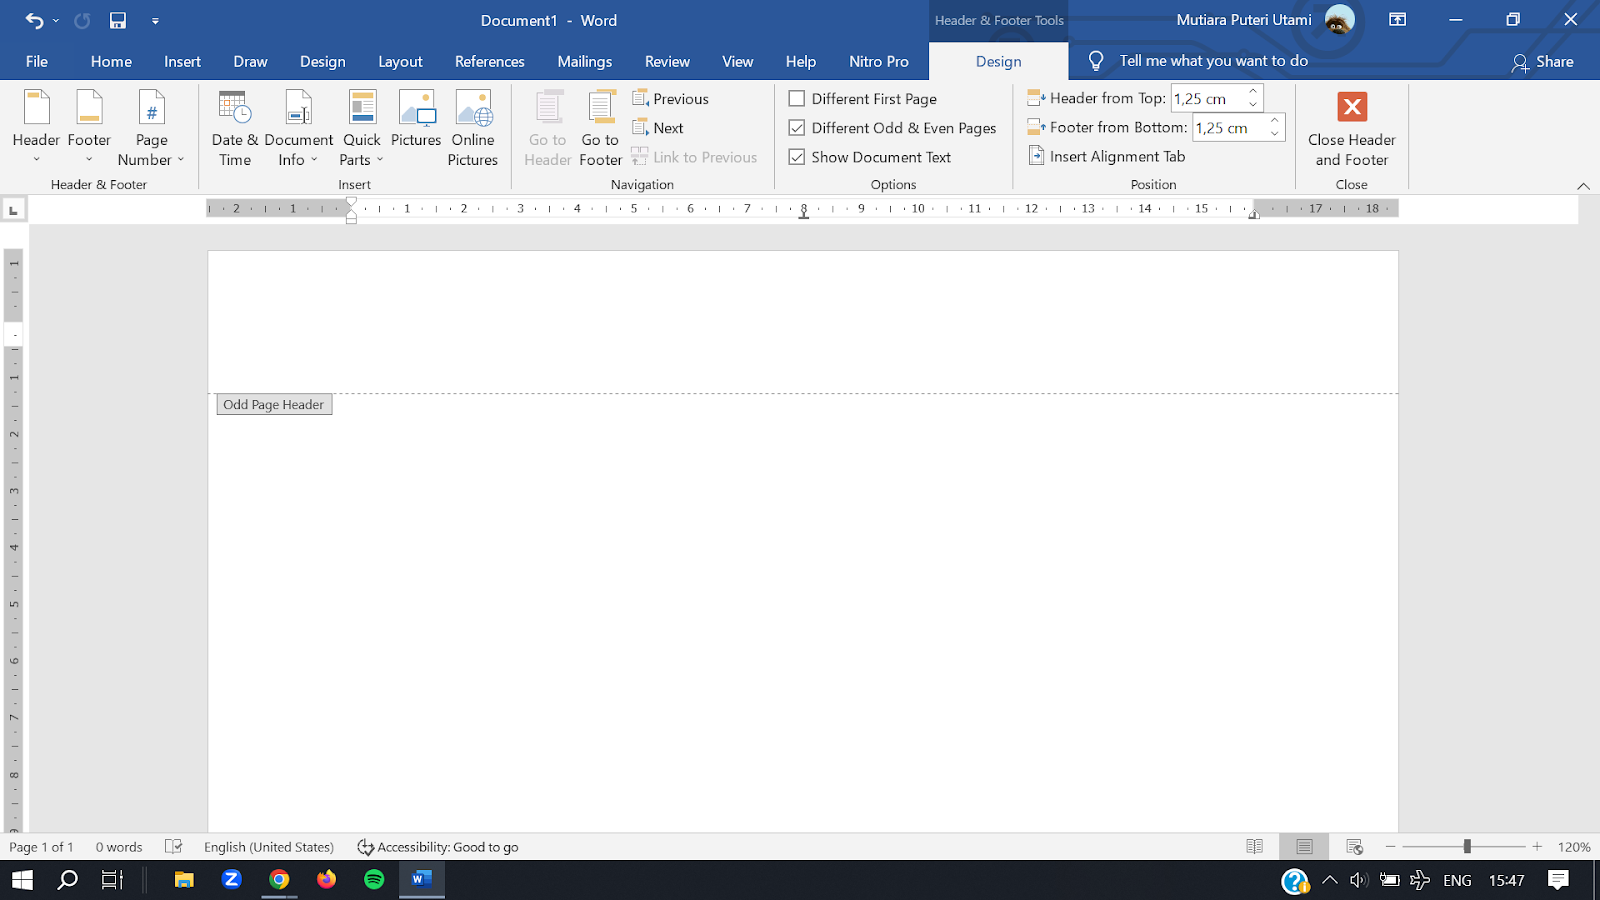Viewport: 1600px width, 900px height.
Task: Switch to Insert tab
Action: click(x=183, y=61)
